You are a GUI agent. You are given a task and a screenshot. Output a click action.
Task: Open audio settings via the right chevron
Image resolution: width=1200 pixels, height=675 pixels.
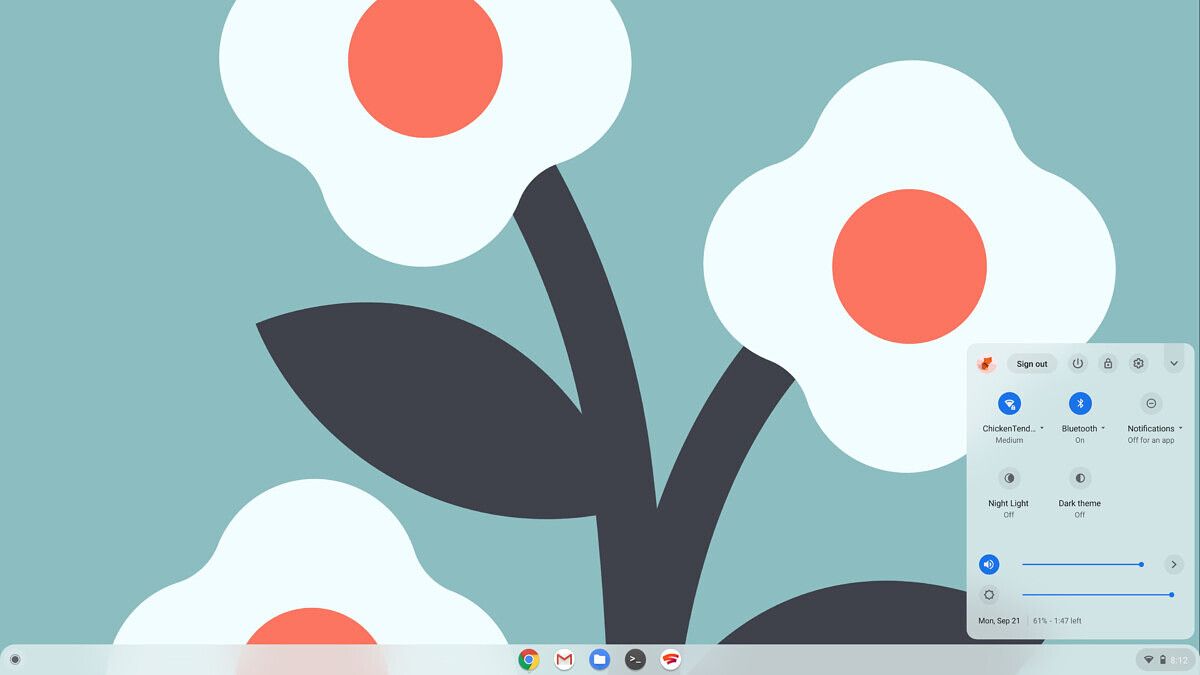(x=1174, y=564)
